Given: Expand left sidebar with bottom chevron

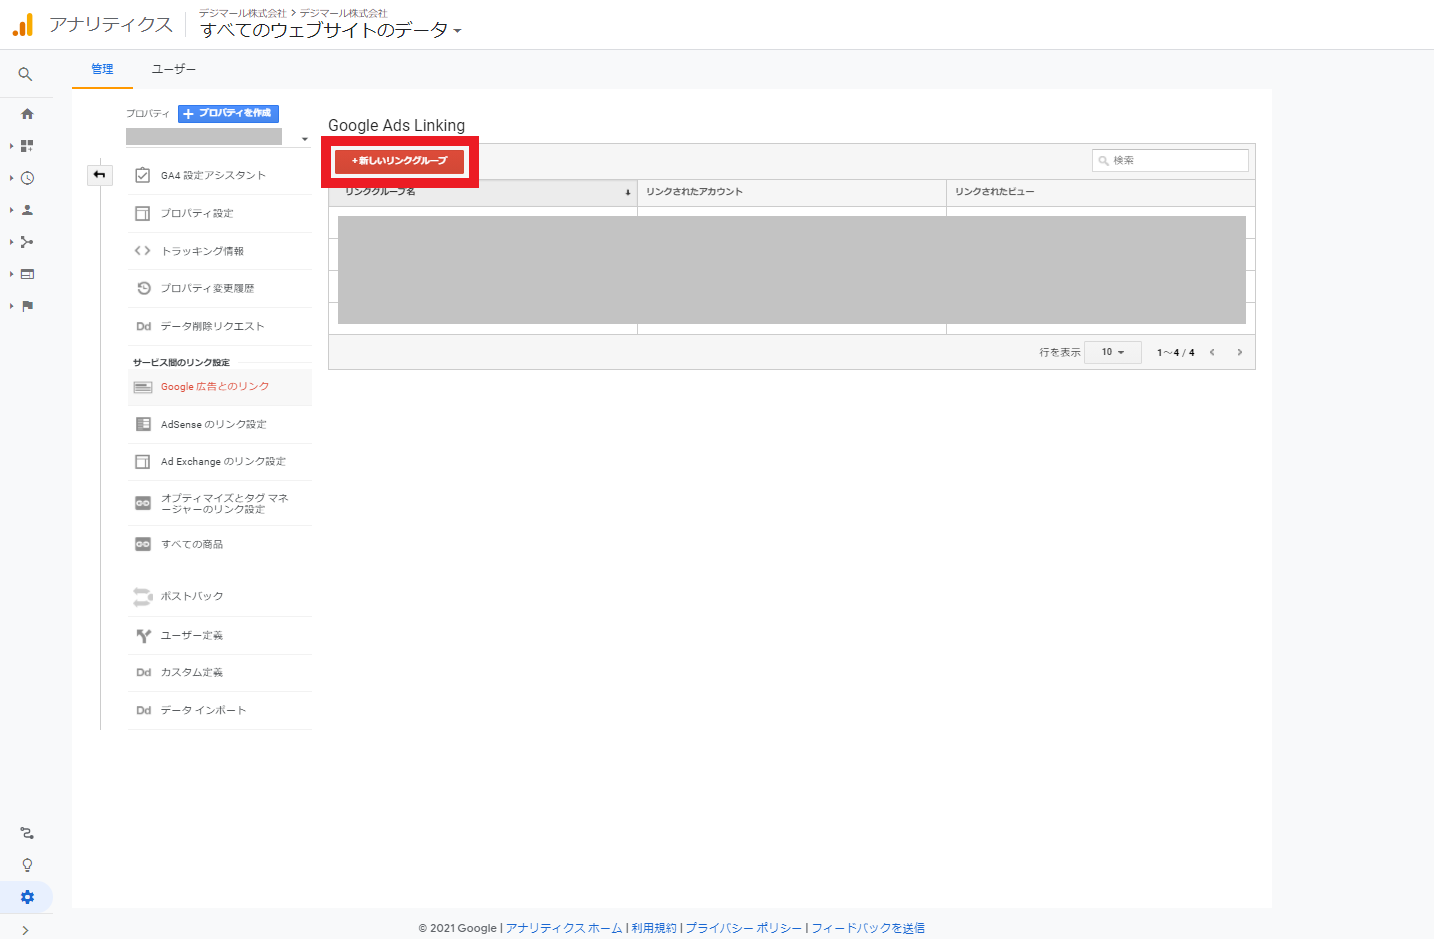Looking at the screenshot, I should tap(25, 930).
